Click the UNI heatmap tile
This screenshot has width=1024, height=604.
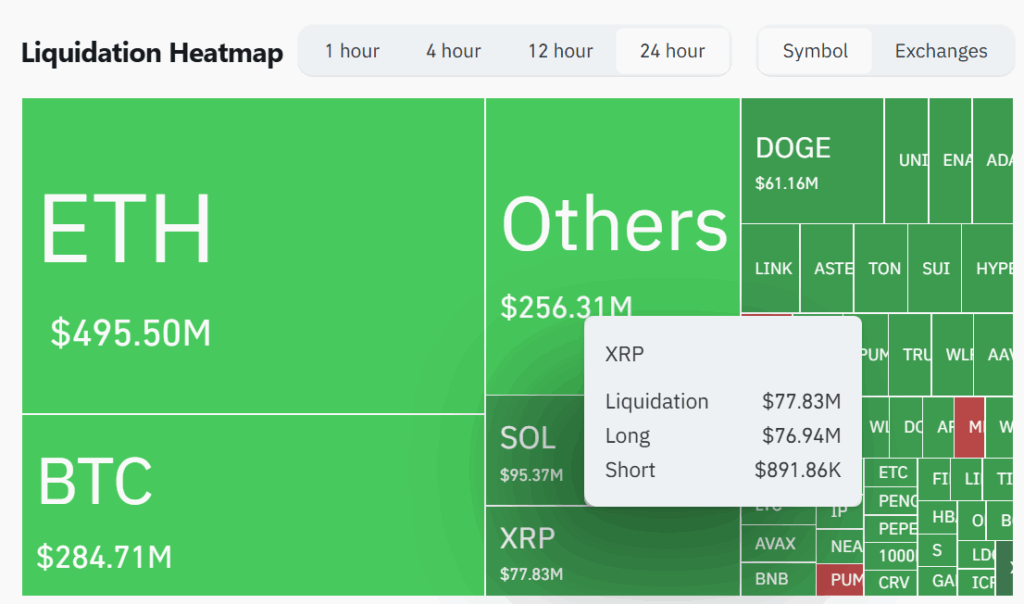pyautogui.click(x=906, y=161)
